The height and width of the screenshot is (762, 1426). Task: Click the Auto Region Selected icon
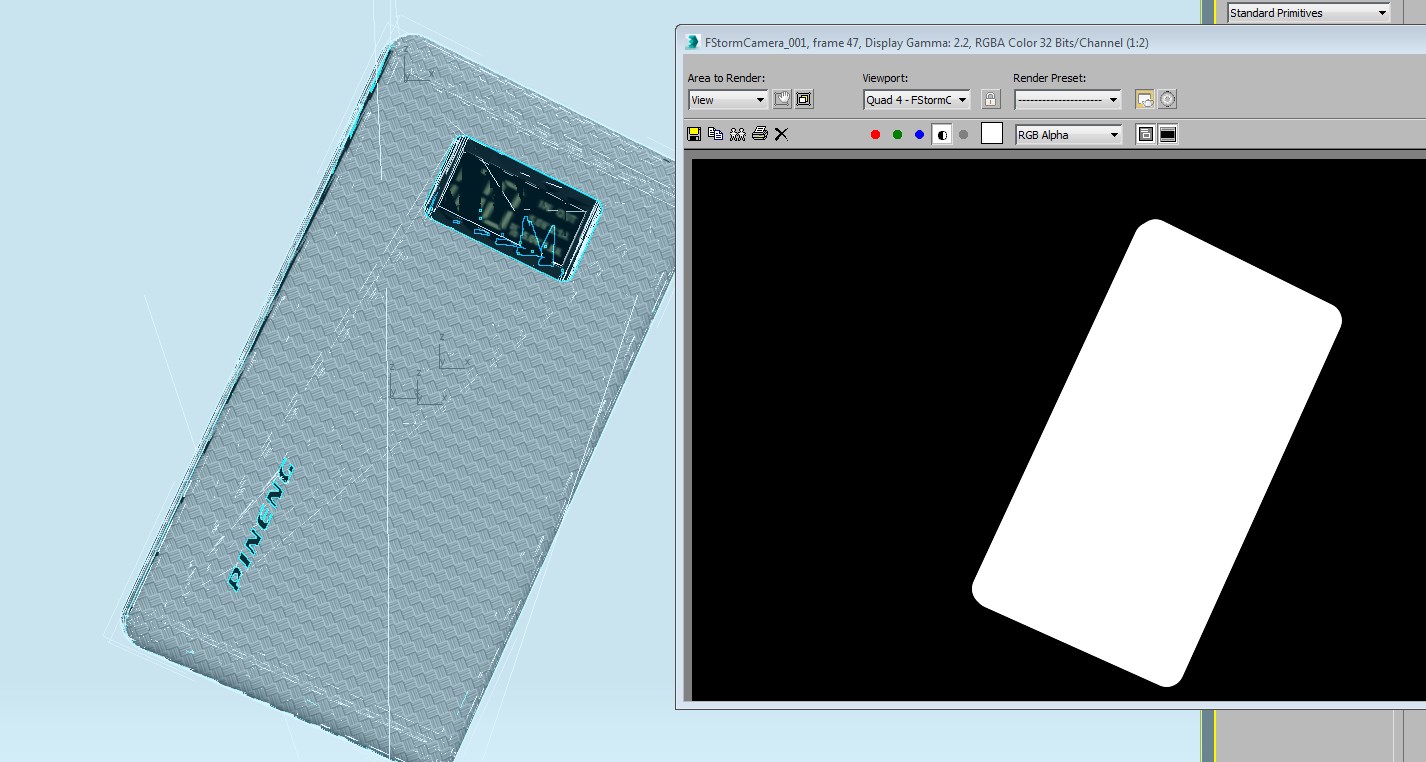pyautogui.click(x=804, y=99)
